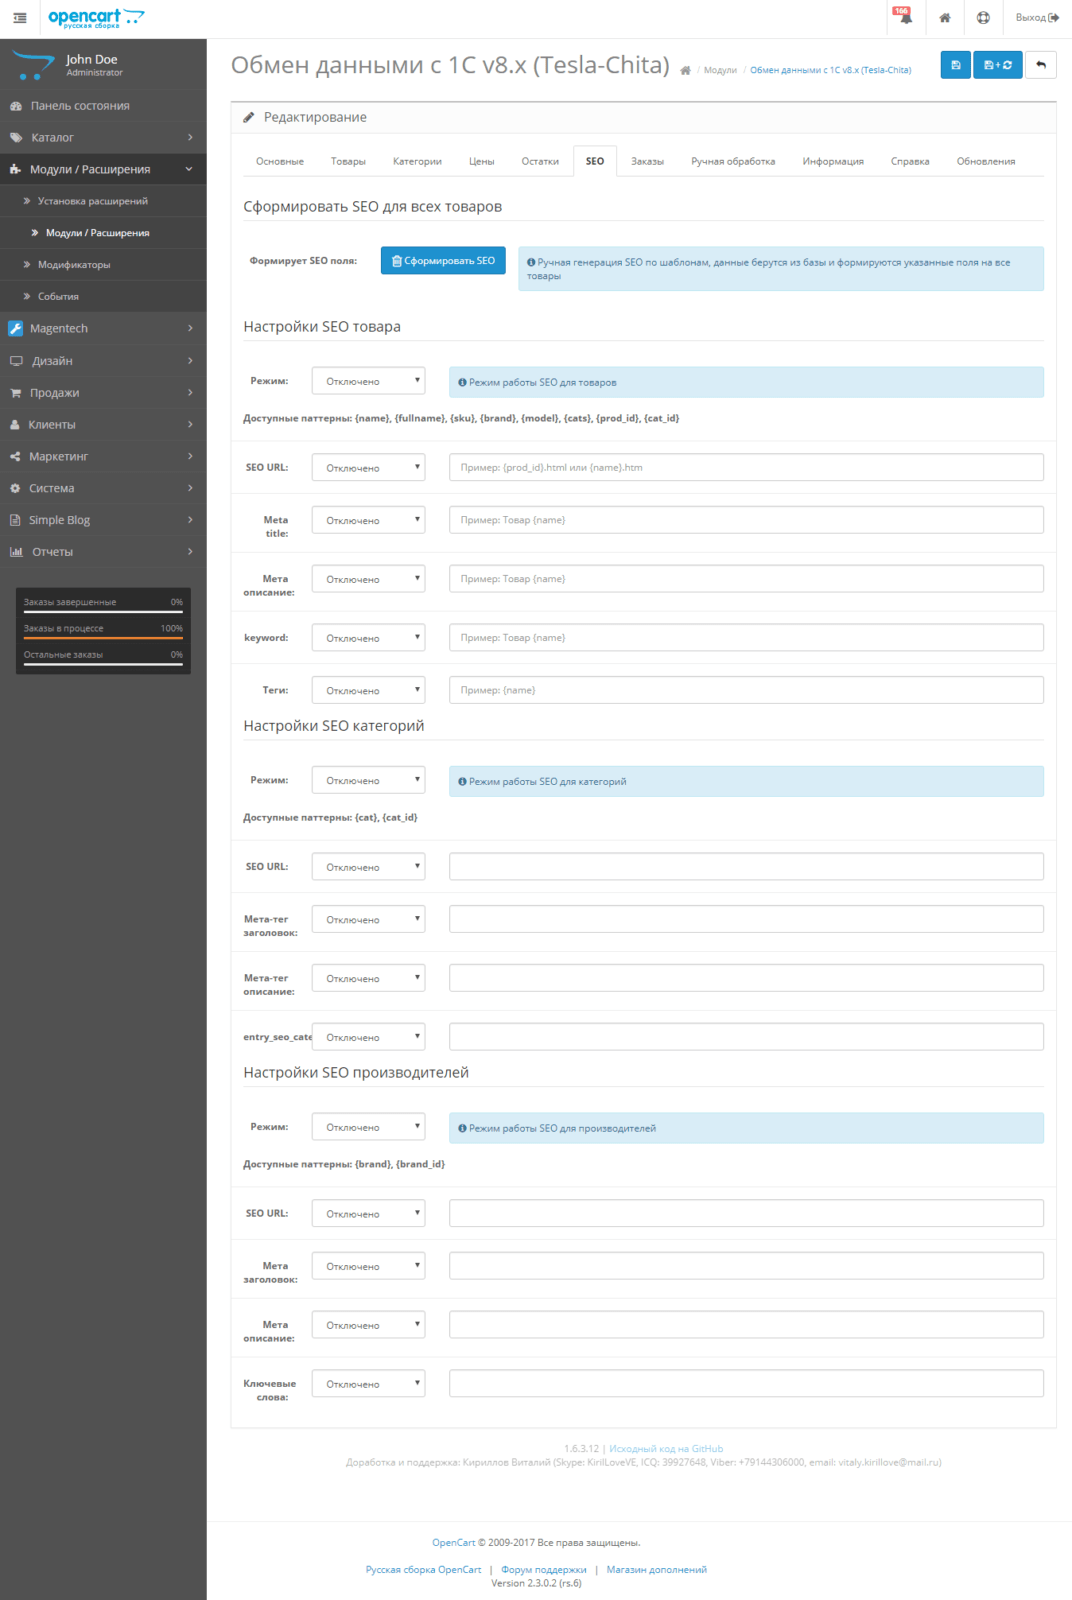This screenshot has height=1600, width=1072.
Task: Click the Simple Blog document icon
Action: [15, 520]
